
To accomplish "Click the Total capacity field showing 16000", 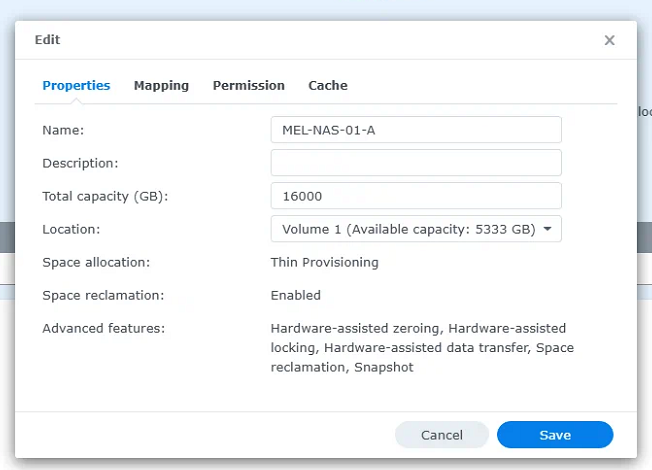I will 415,196.
